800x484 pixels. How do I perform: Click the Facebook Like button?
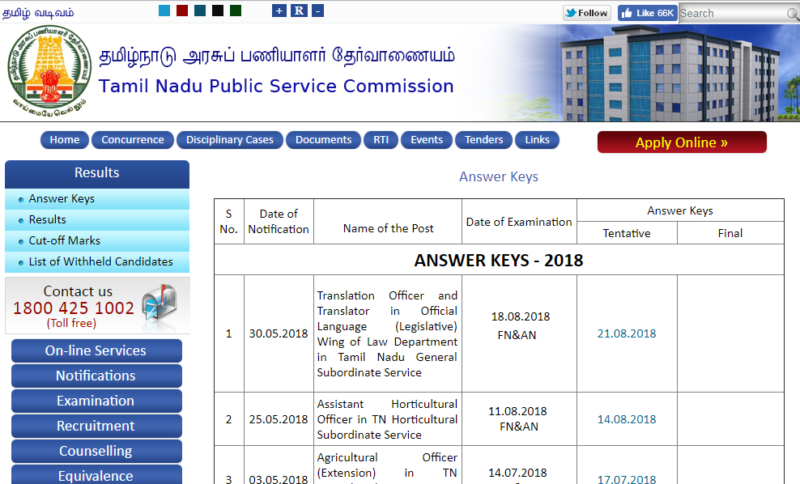tap(647, 13)
